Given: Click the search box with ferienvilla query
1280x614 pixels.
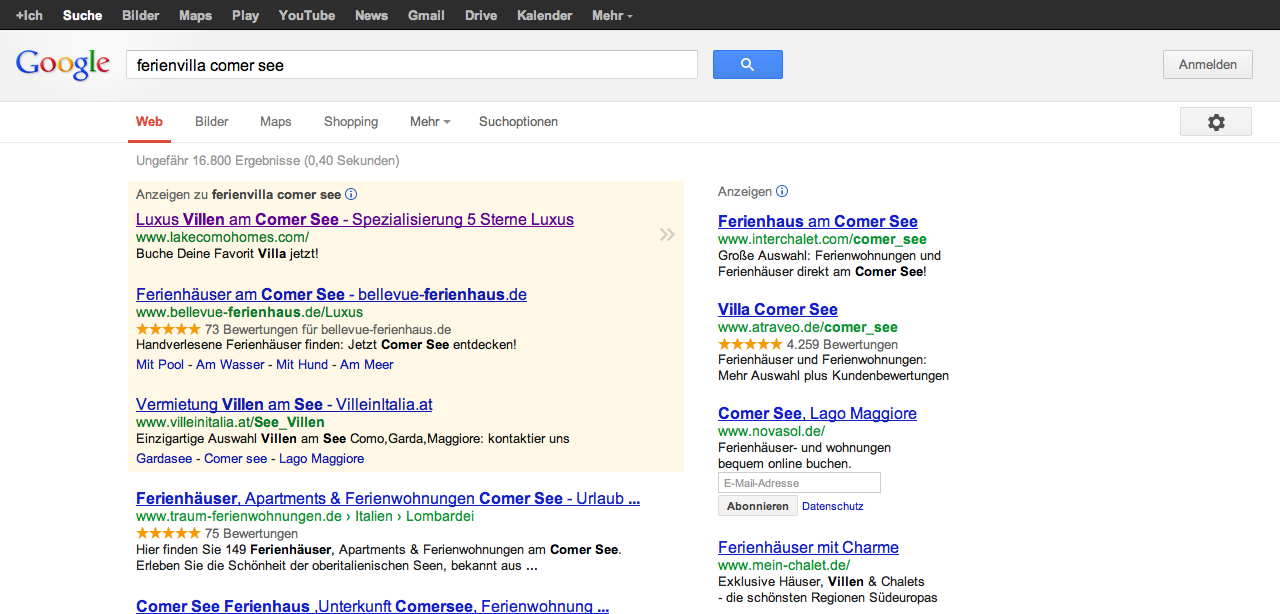Looking at the screenshot, I should (411, 65).
